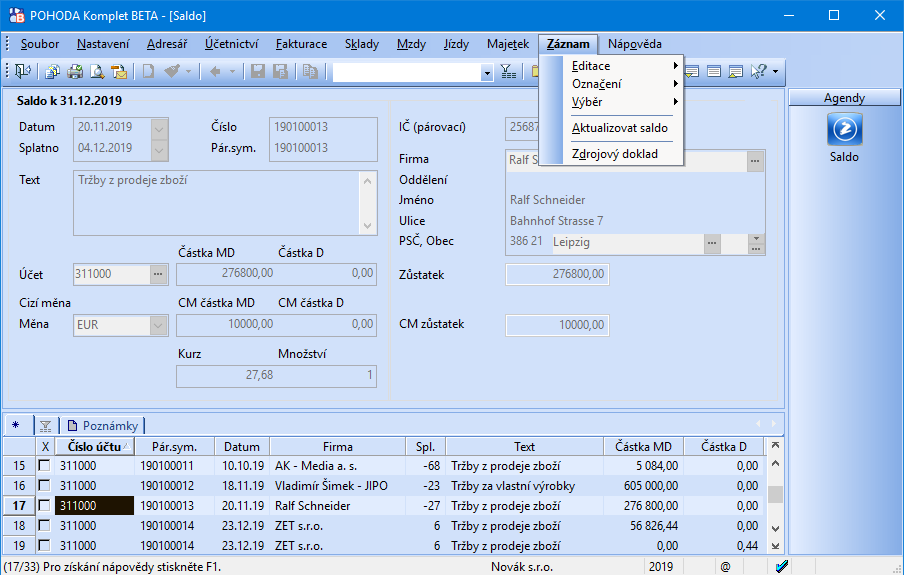Click the table scrollbar down arrow

tap(775, 528)
